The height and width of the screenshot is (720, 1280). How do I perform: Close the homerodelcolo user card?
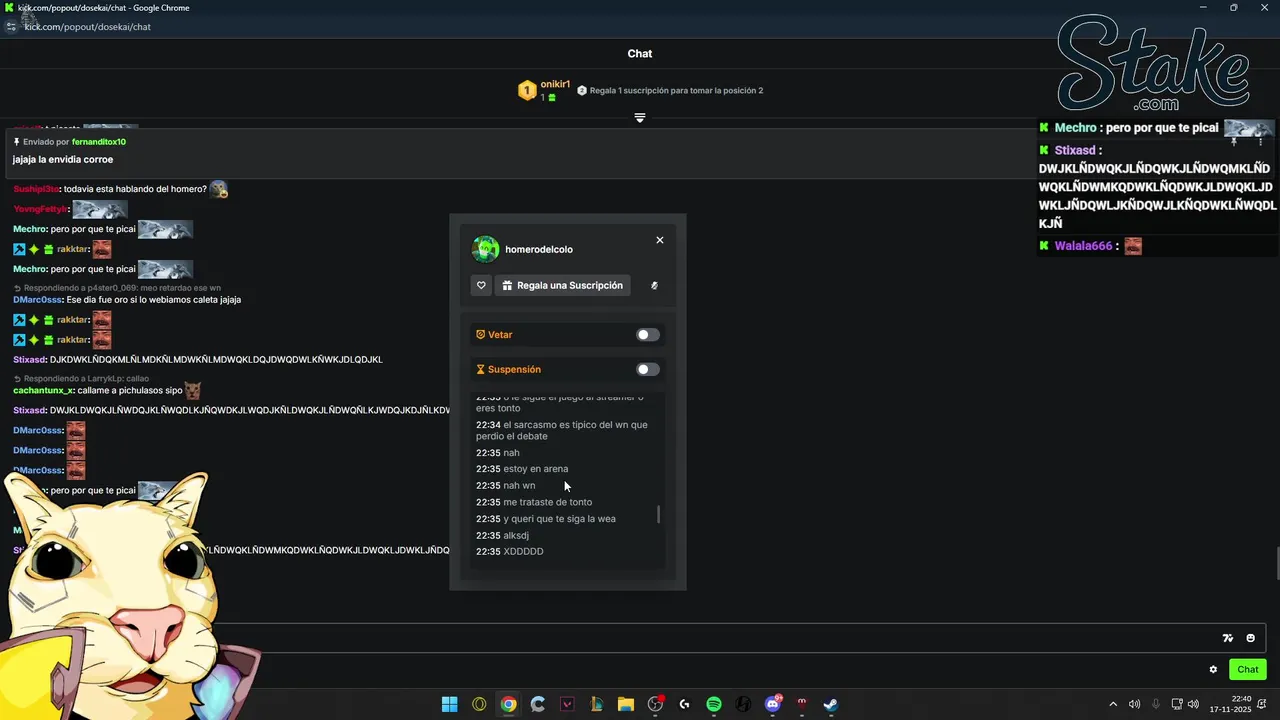(660, 240)
